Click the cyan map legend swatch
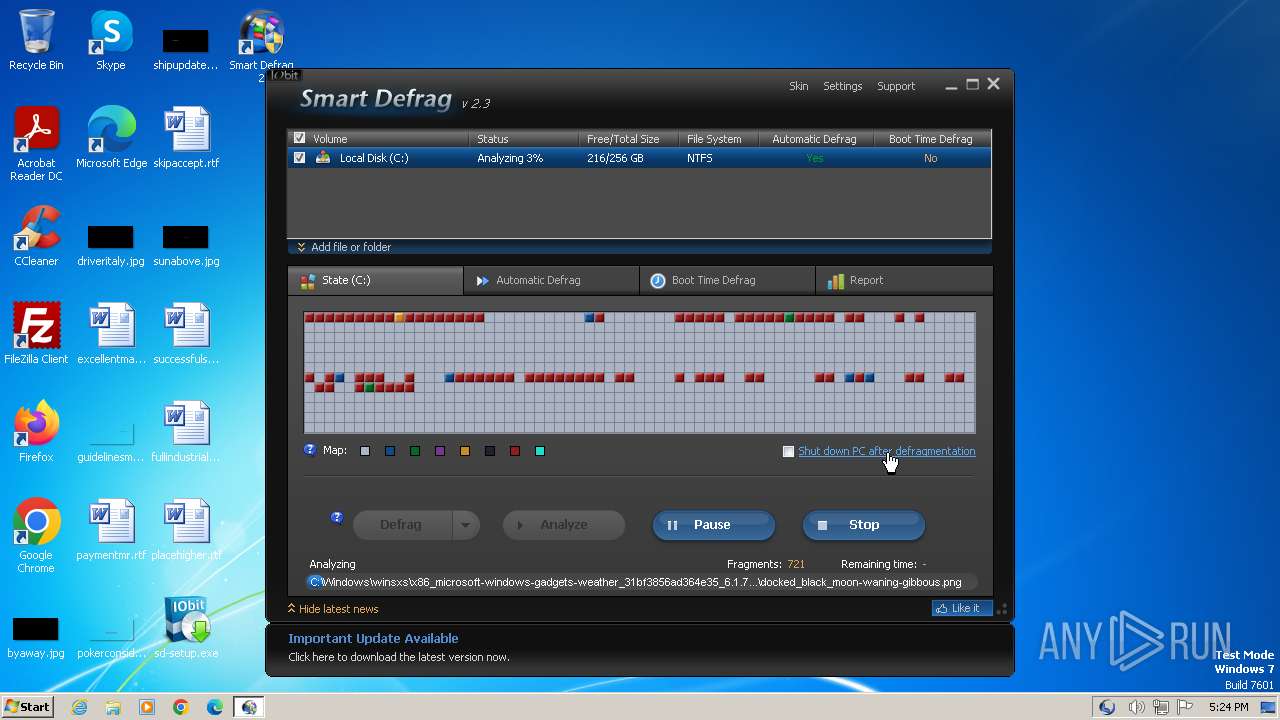The image size is (1280, 720). tap(540, 452)
